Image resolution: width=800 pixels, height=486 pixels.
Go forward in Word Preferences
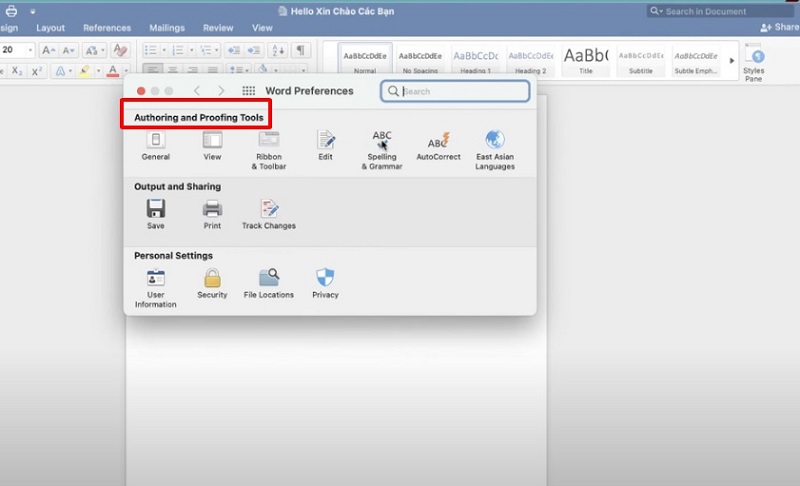[221, 91]
